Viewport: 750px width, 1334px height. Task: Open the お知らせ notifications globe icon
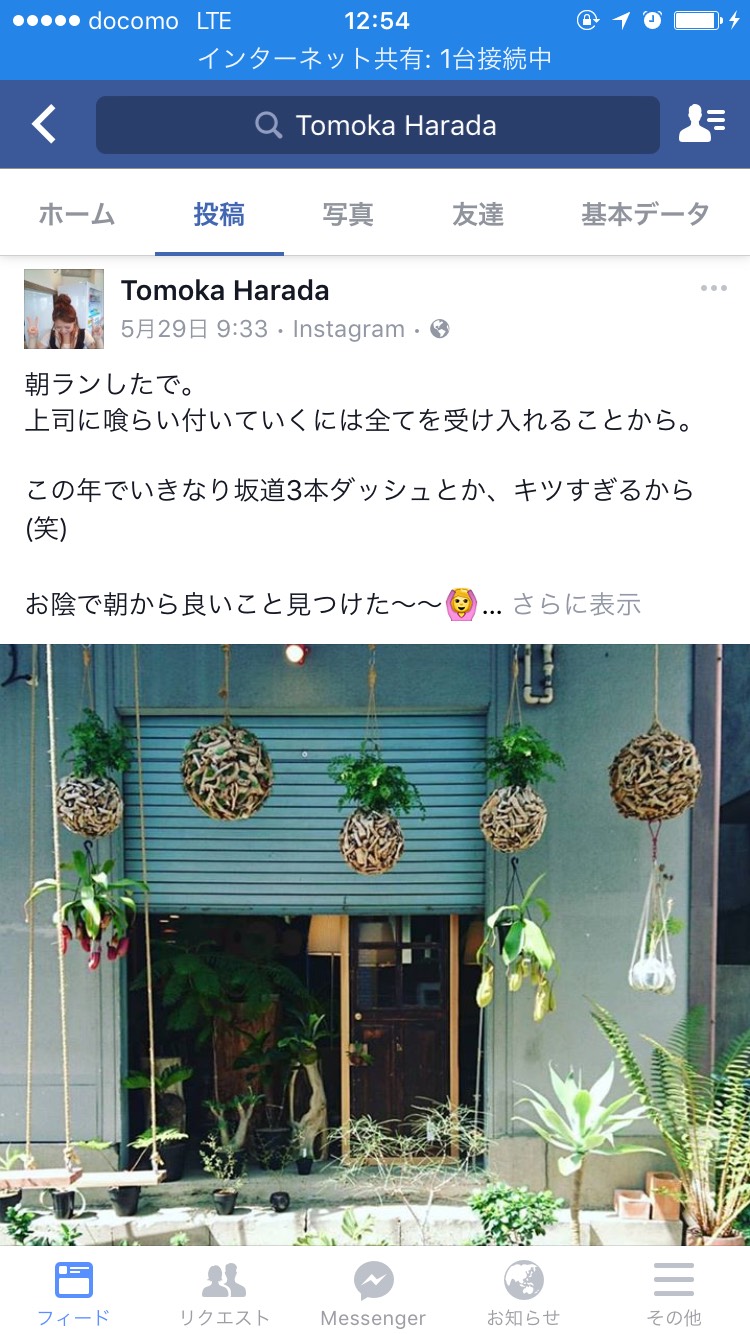523,1280
